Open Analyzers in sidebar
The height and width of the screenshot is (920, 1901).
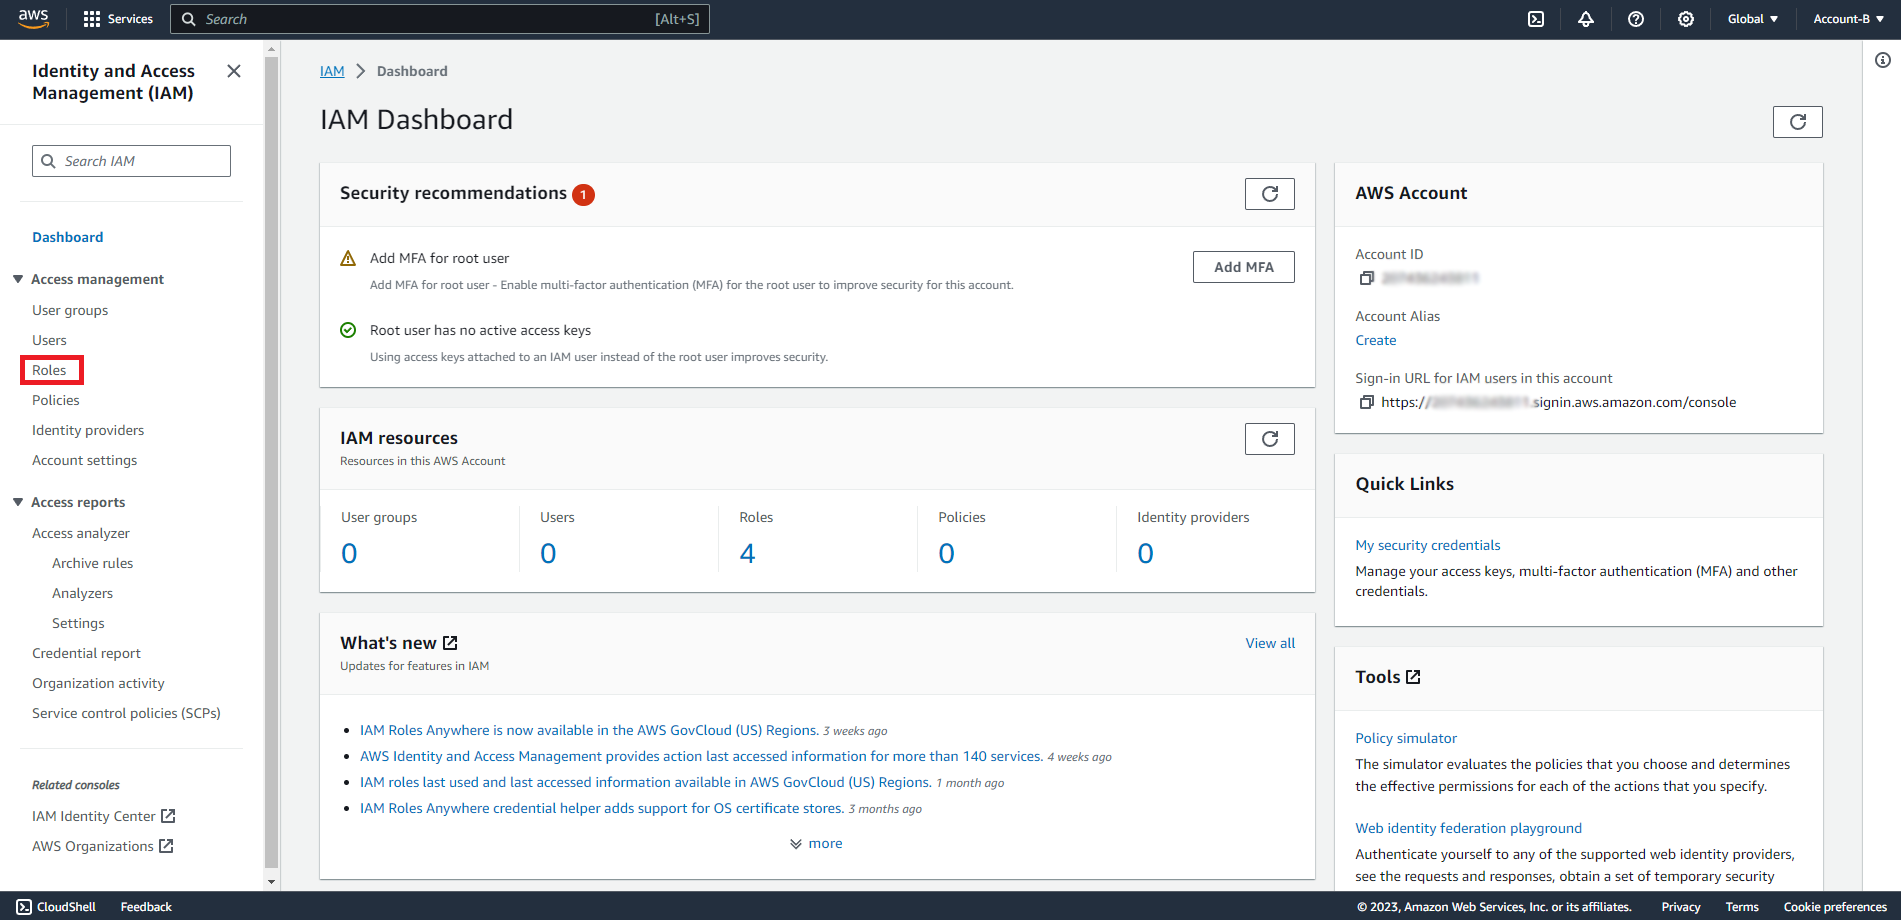(83, 593)
